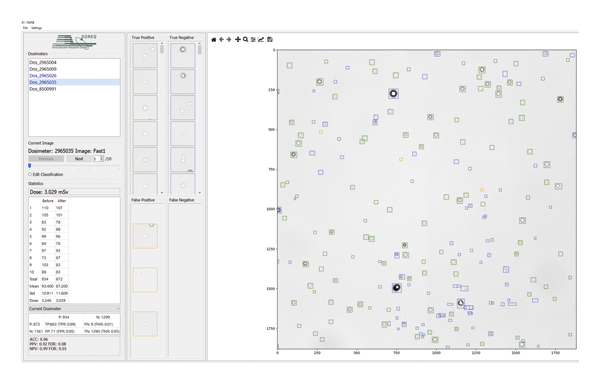600x384 pixels.
Task: Open the configure subplots tool
Action: (x=253, y=39)
